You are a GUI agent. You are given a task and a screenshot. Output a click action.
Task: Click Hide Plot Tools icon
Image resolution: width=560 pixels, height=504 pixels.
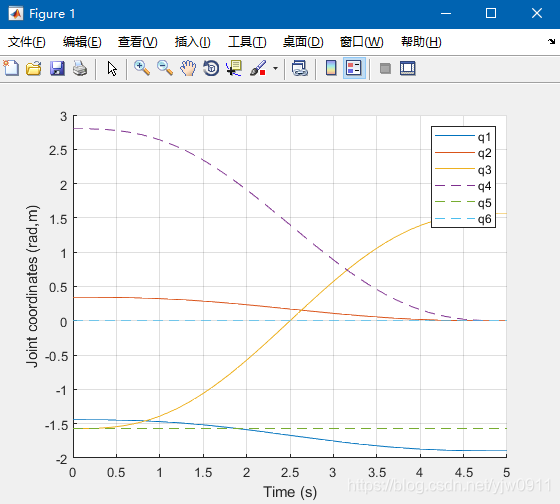click(385, 68)
